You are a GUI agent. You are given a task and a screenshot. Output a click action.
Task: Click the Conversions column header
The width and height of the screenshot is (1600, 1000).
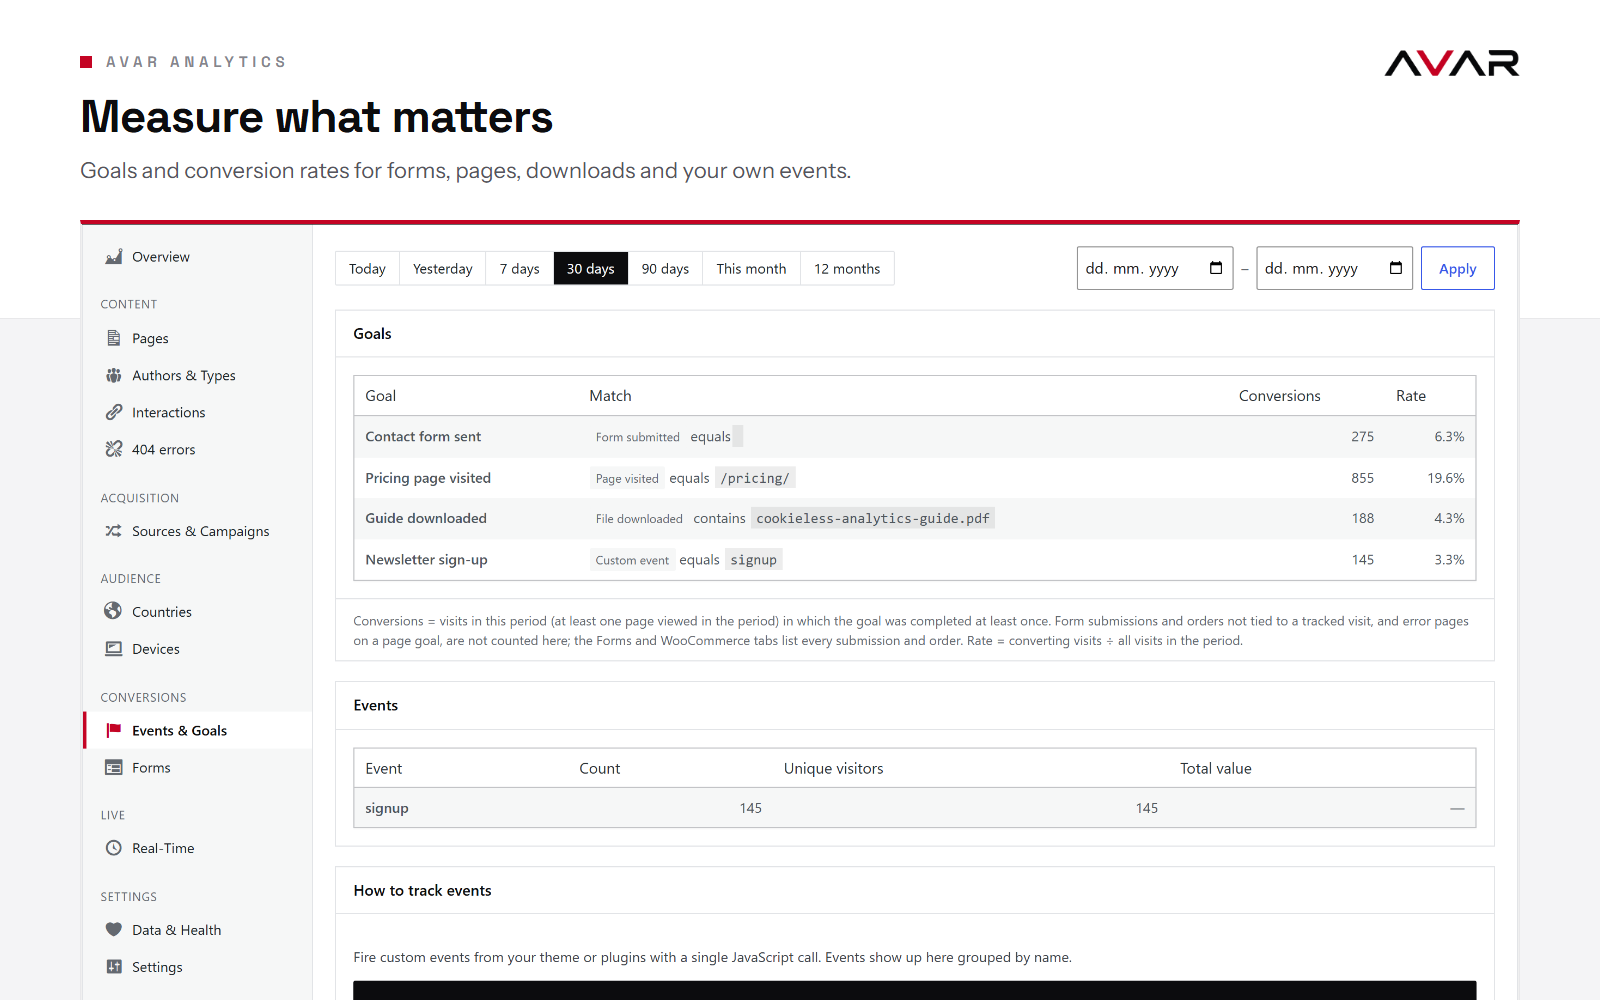tap(1280, 396)
